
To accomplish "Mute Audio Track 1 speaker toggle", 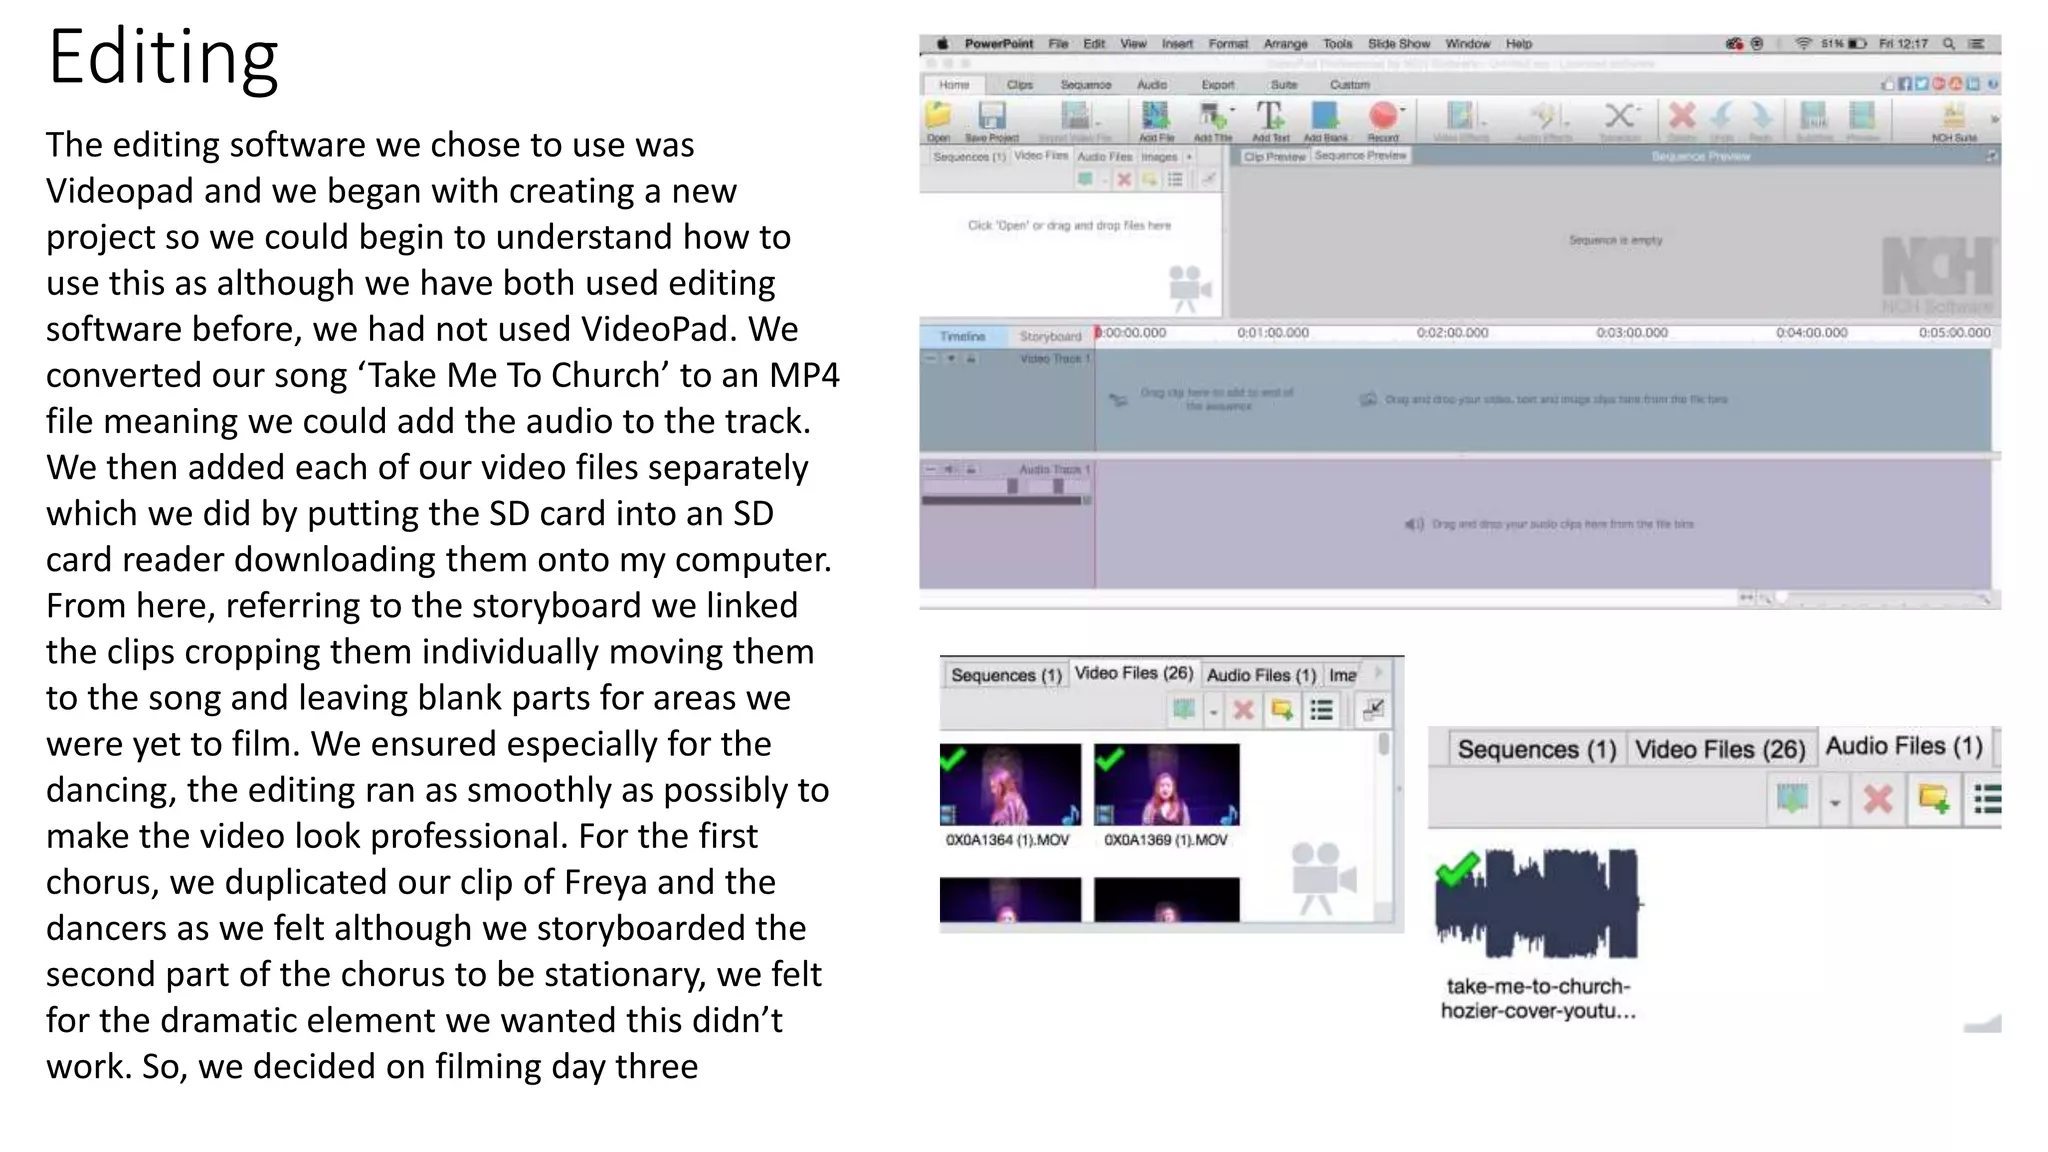I will (x=950, y=468).
